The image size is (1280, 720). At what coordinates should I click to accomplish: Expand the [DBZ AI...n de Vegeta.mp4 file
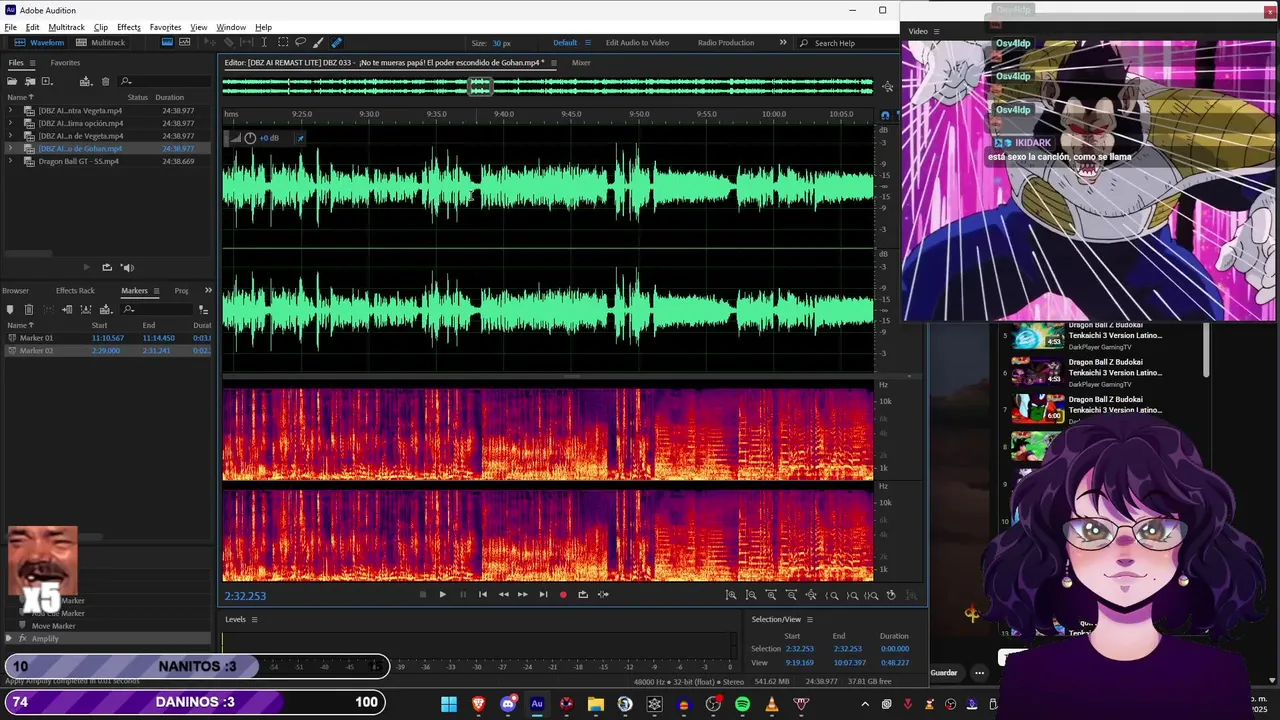(10, 136)
